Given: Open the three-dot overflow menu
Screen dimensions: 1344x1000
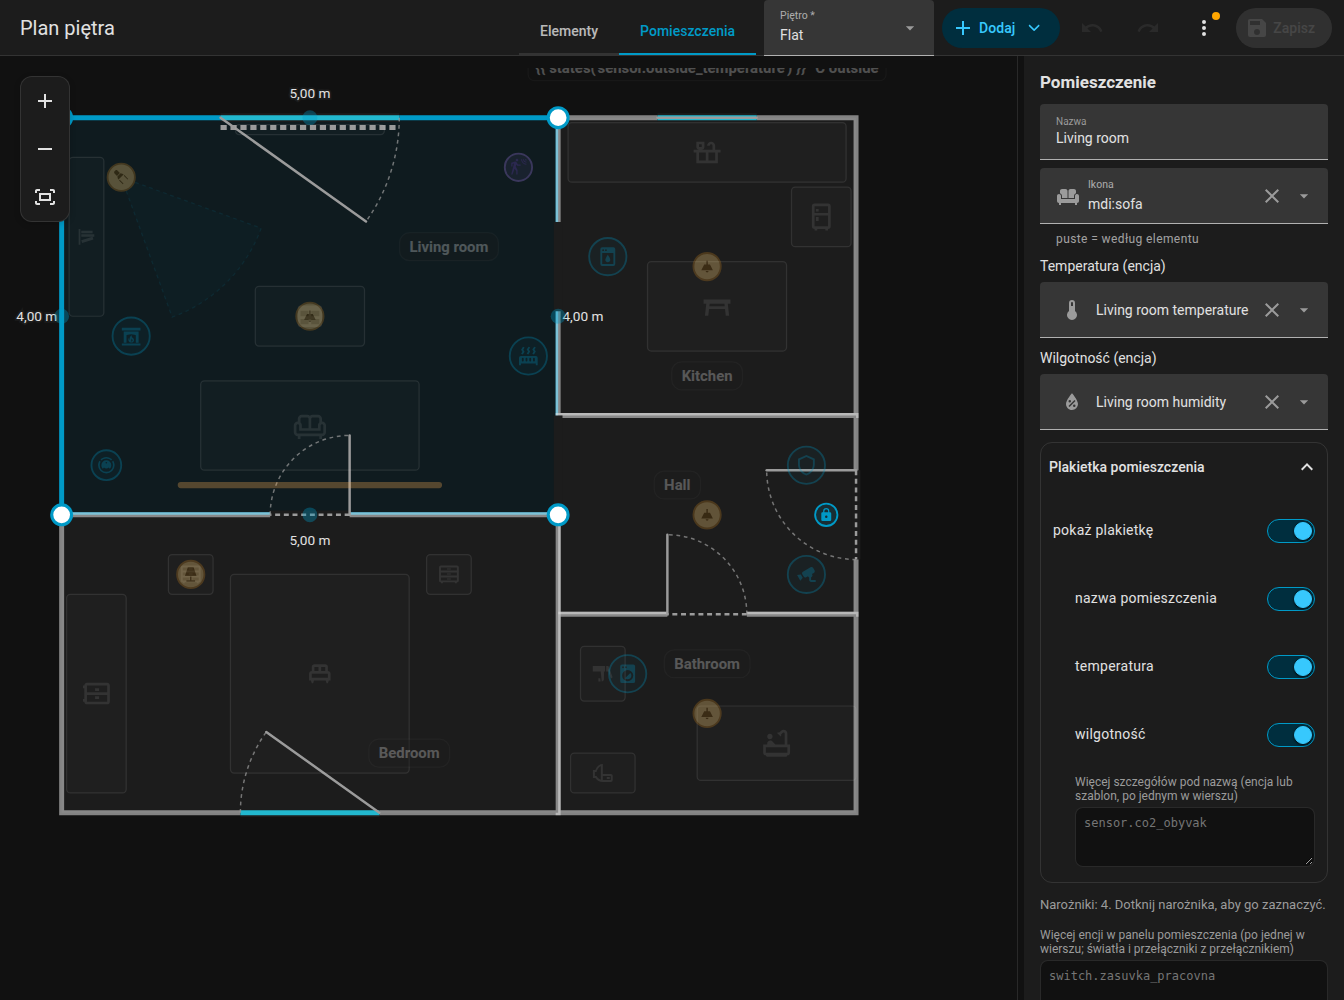Looking at the screenshot, I should (1204, 28).
